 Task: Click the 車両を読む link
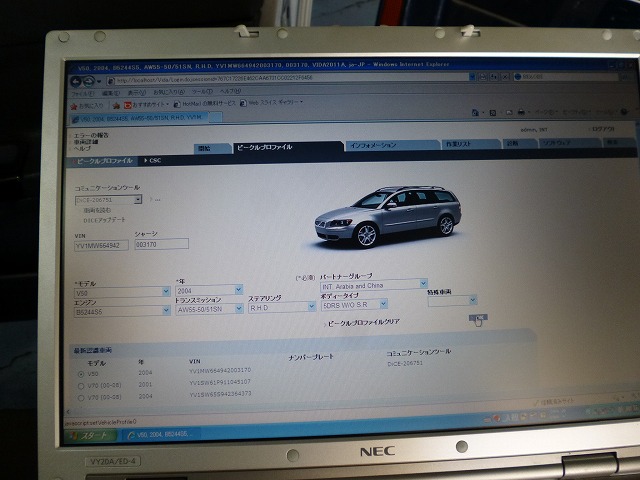(x=97, y=211)
